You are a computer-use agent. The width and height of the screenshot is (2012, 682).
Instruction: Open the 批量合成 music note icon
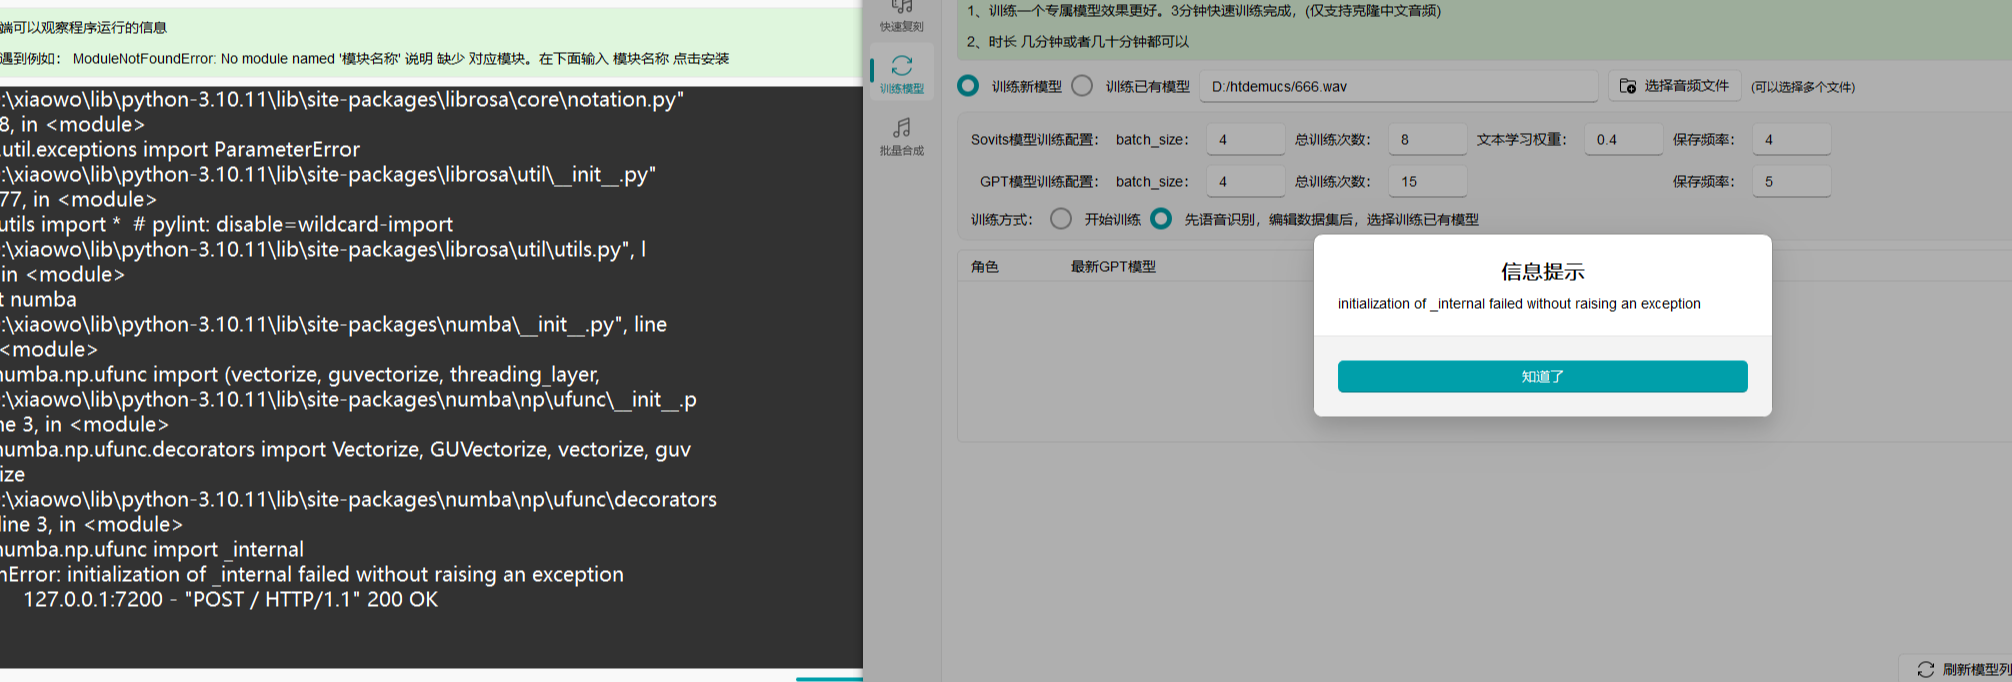point(901,136)
